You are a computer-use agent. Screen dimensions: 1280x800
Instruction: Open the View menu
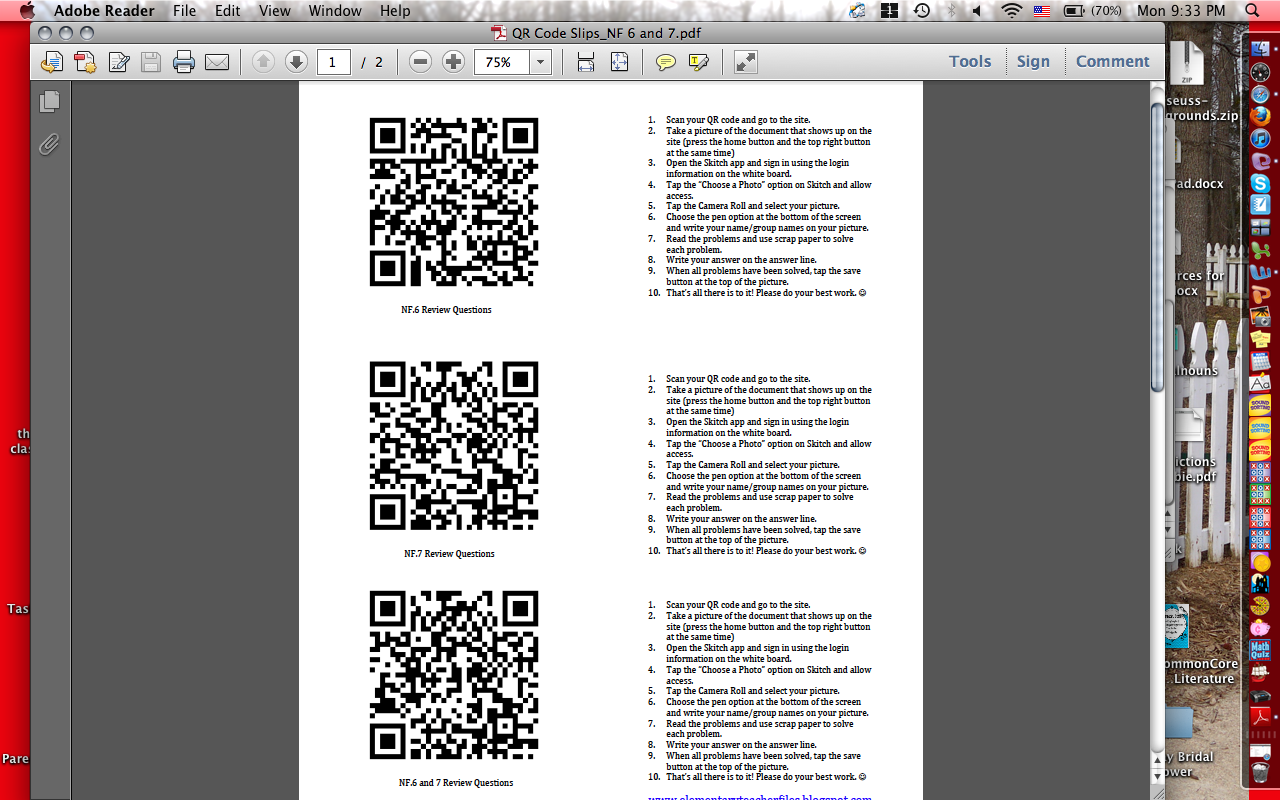(274, 10)
